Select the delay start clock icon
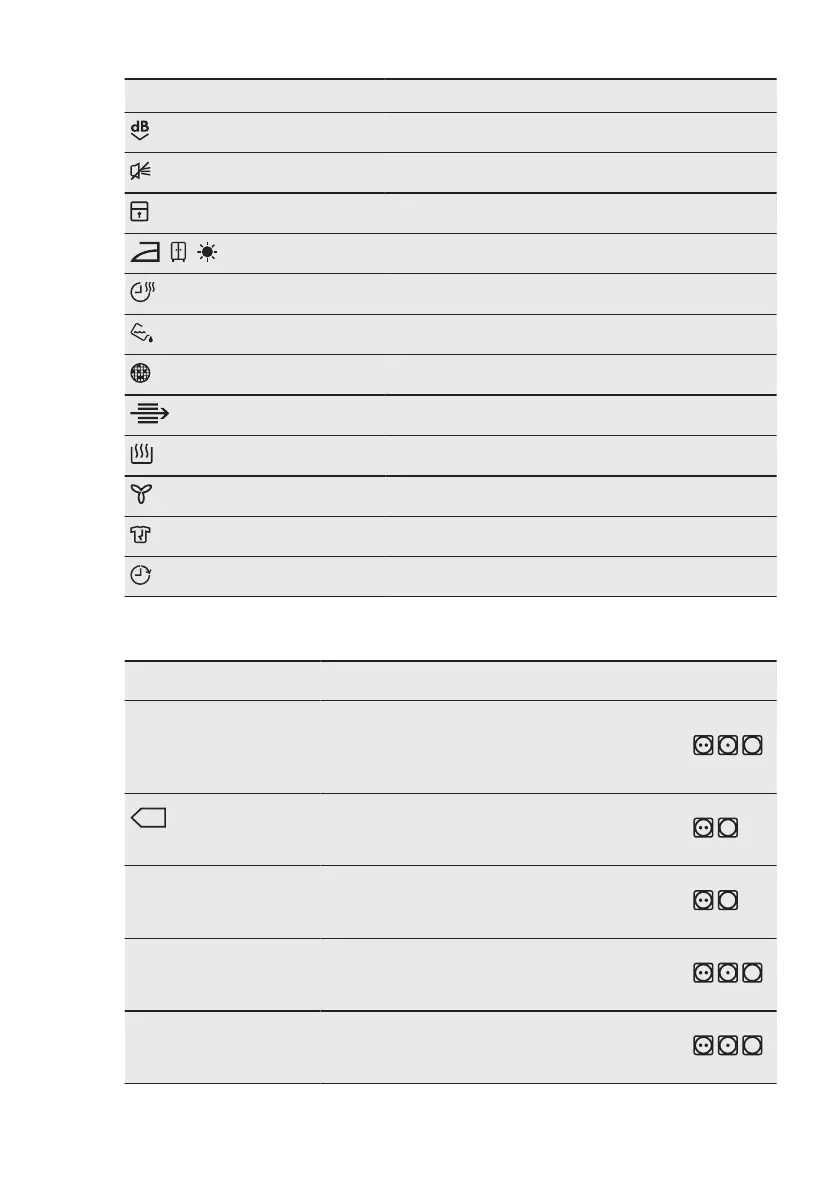This screenshot has height=1191, width=839. tap(142, 577)
